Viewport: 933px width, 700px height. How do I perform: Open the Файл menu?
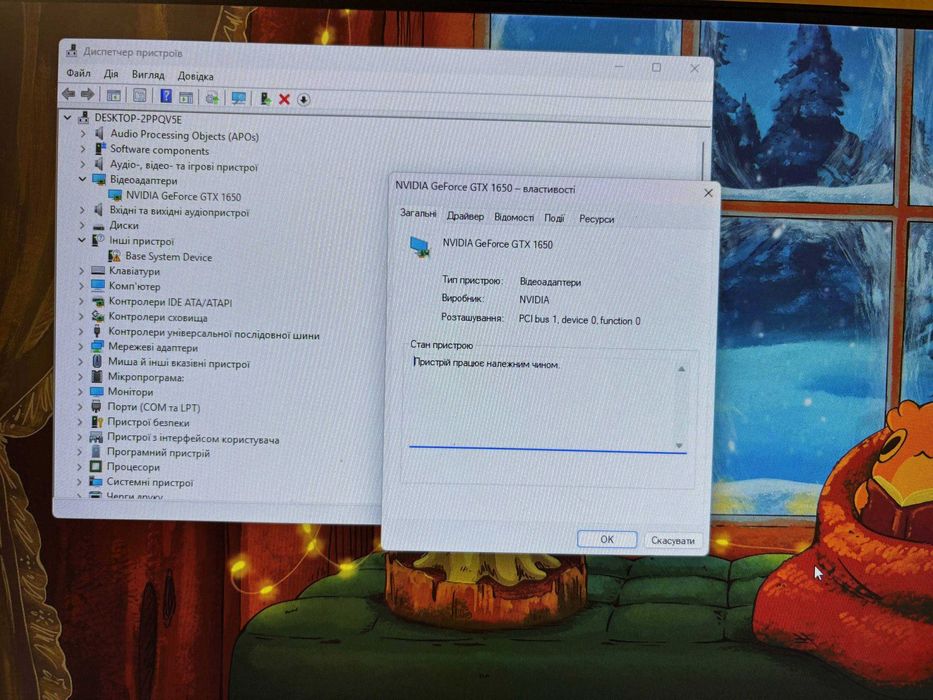pos(79,73)
